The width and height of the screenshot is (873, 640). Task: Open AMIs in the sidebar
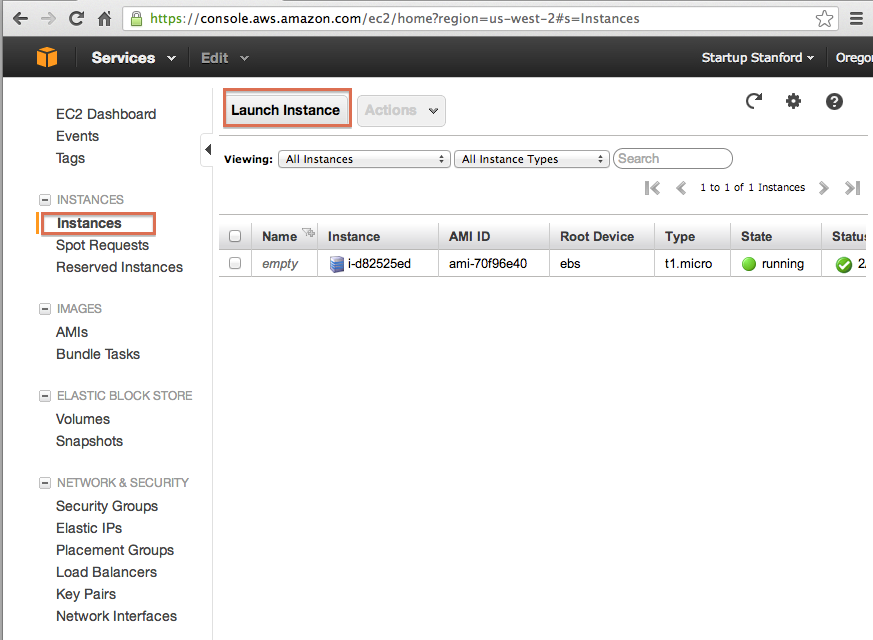pyautogui.click(x=72, y=332)
